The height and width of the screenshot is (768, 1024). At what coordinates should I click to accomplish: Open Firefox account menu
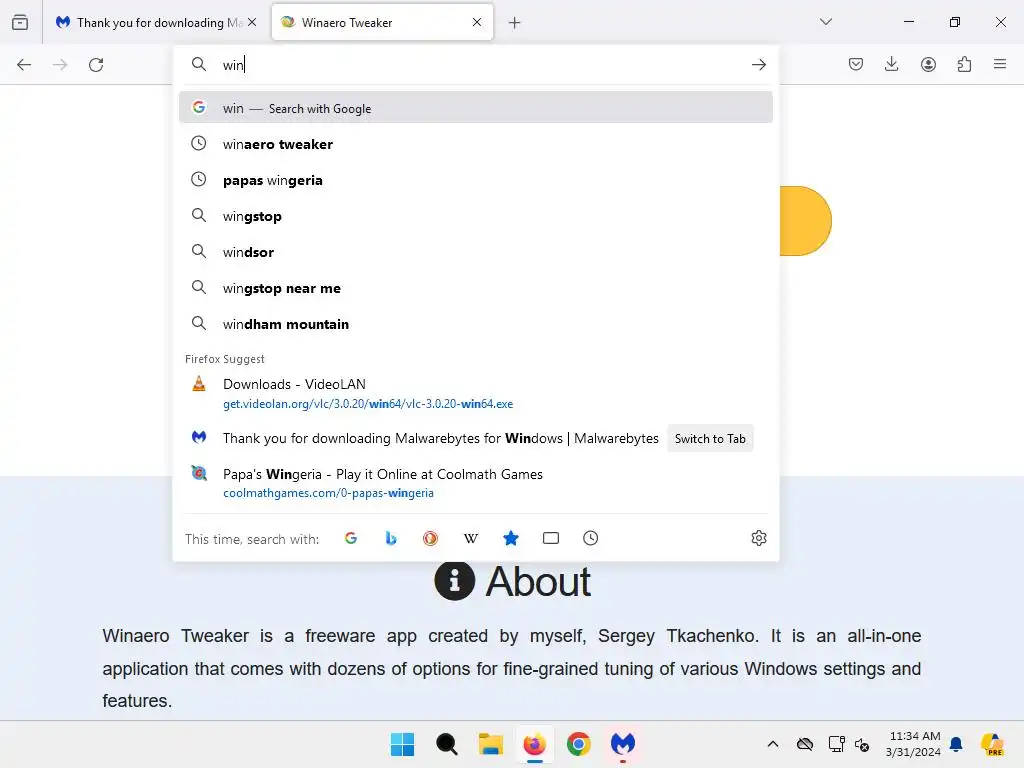point(928,64)
